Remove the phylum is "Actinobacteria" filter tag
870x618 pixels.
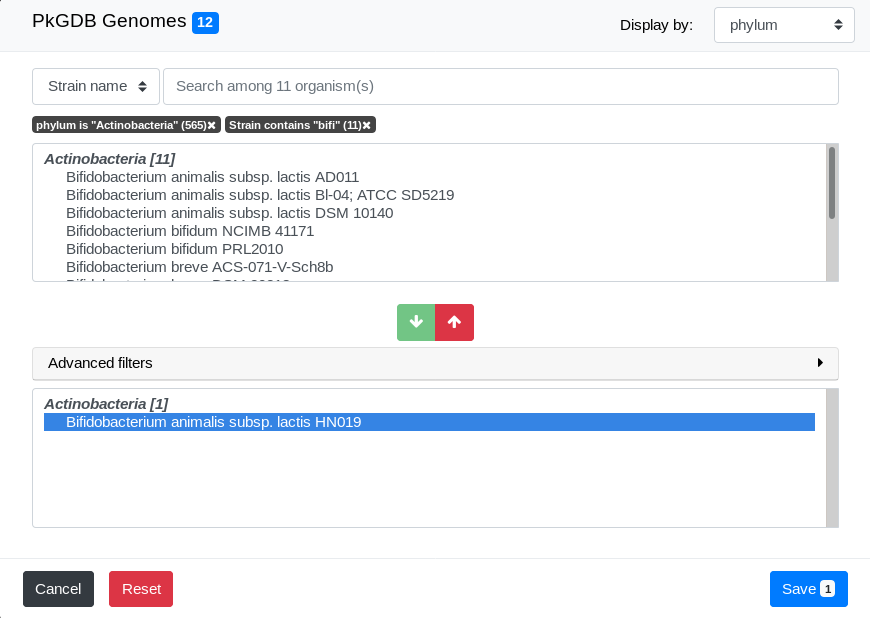click(211, 125)
